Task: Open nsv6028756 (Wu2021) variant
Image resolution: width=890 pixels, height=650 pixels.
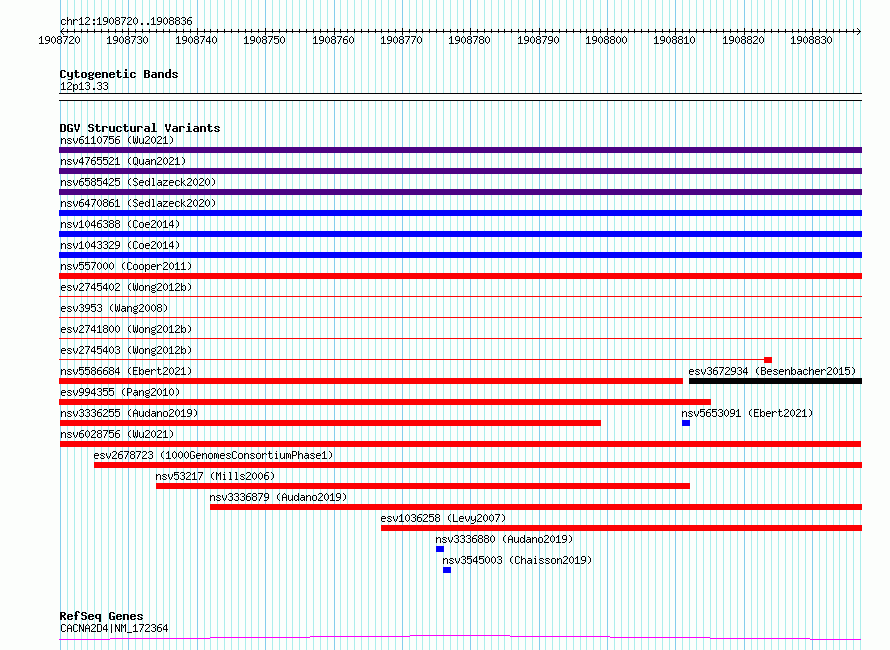Action: (117, 434)
